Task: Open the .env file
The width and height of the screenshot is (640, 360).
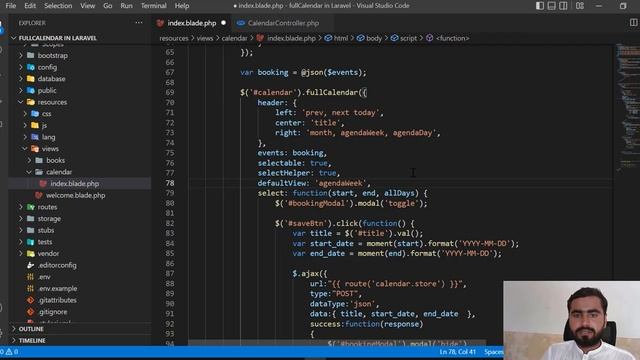Action: click(x=44, y=277)
